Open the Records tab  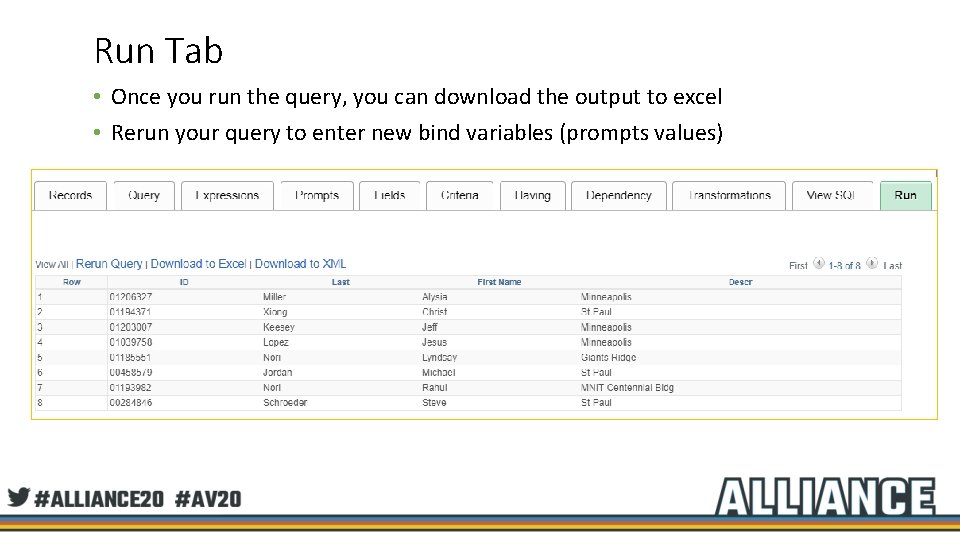tap(70, 195)
